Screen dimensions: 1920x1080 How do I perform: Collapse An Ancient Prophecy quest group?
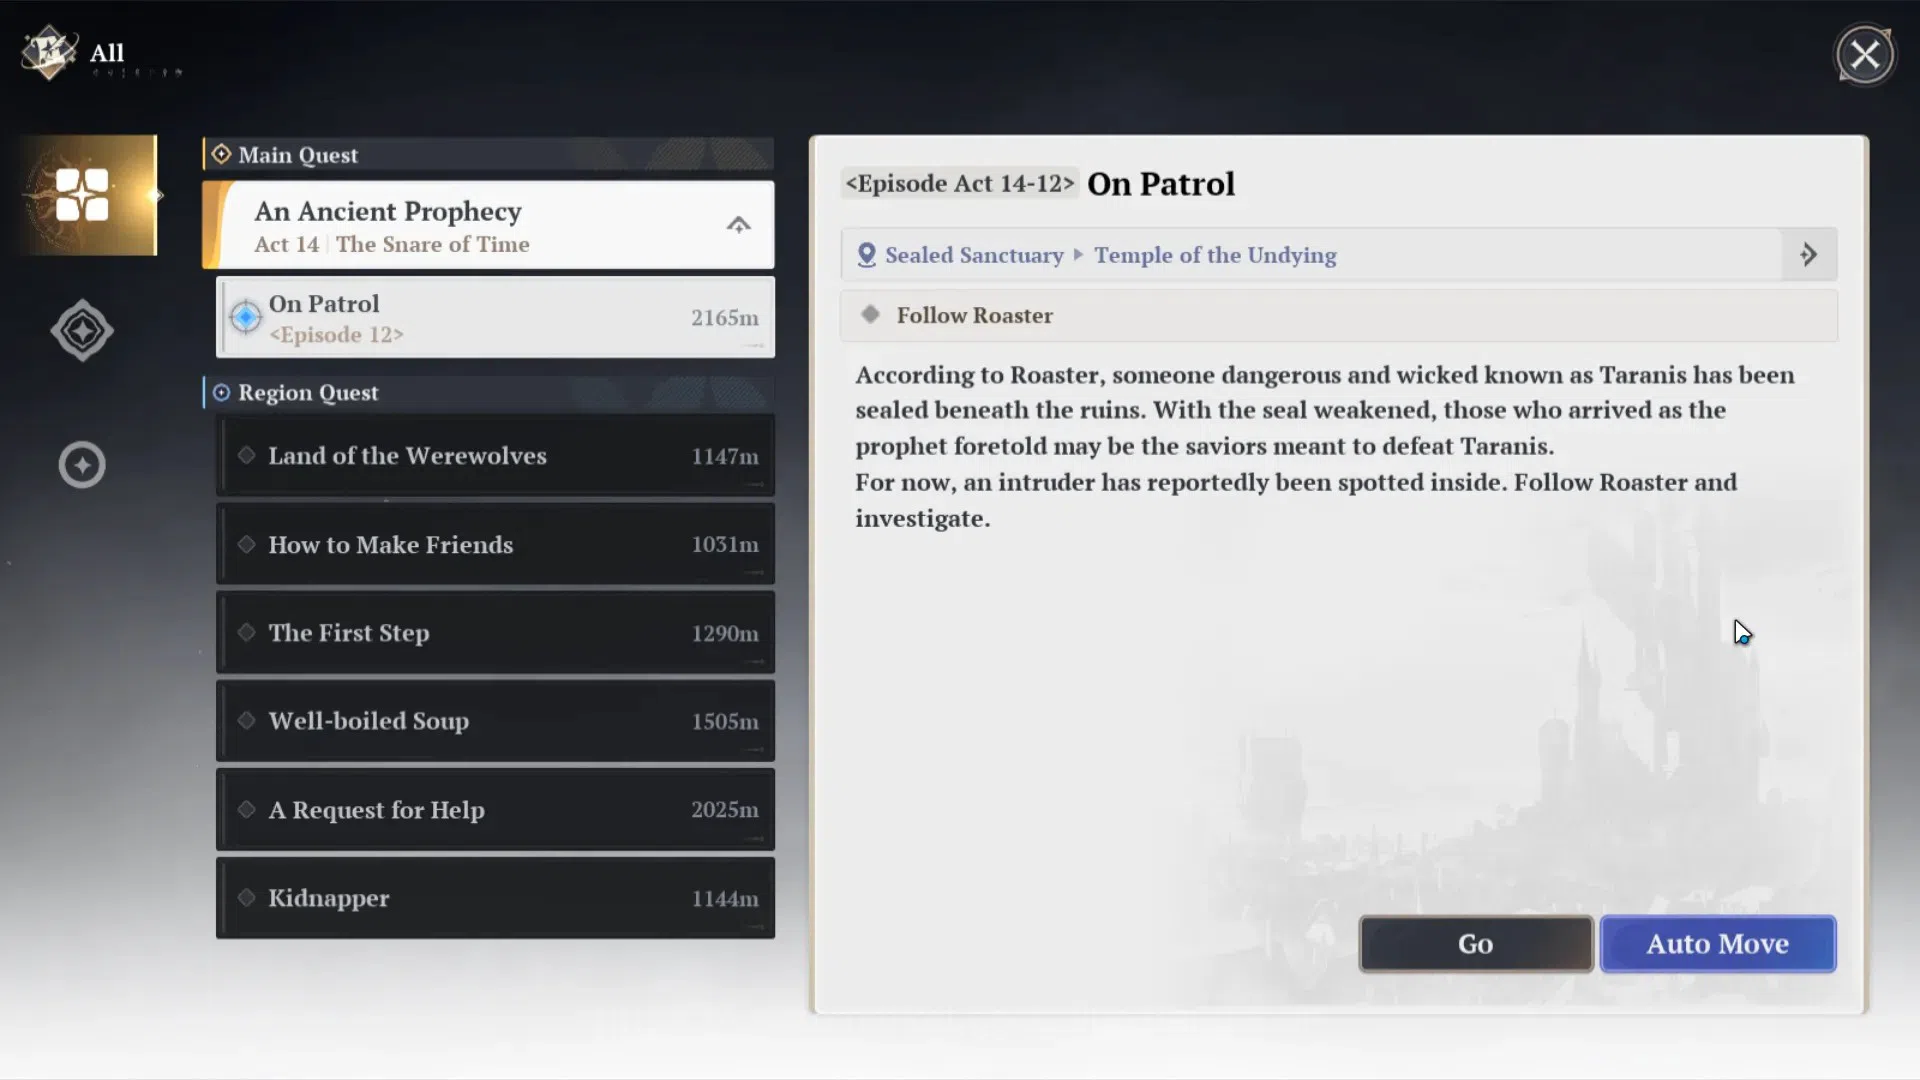738,225
